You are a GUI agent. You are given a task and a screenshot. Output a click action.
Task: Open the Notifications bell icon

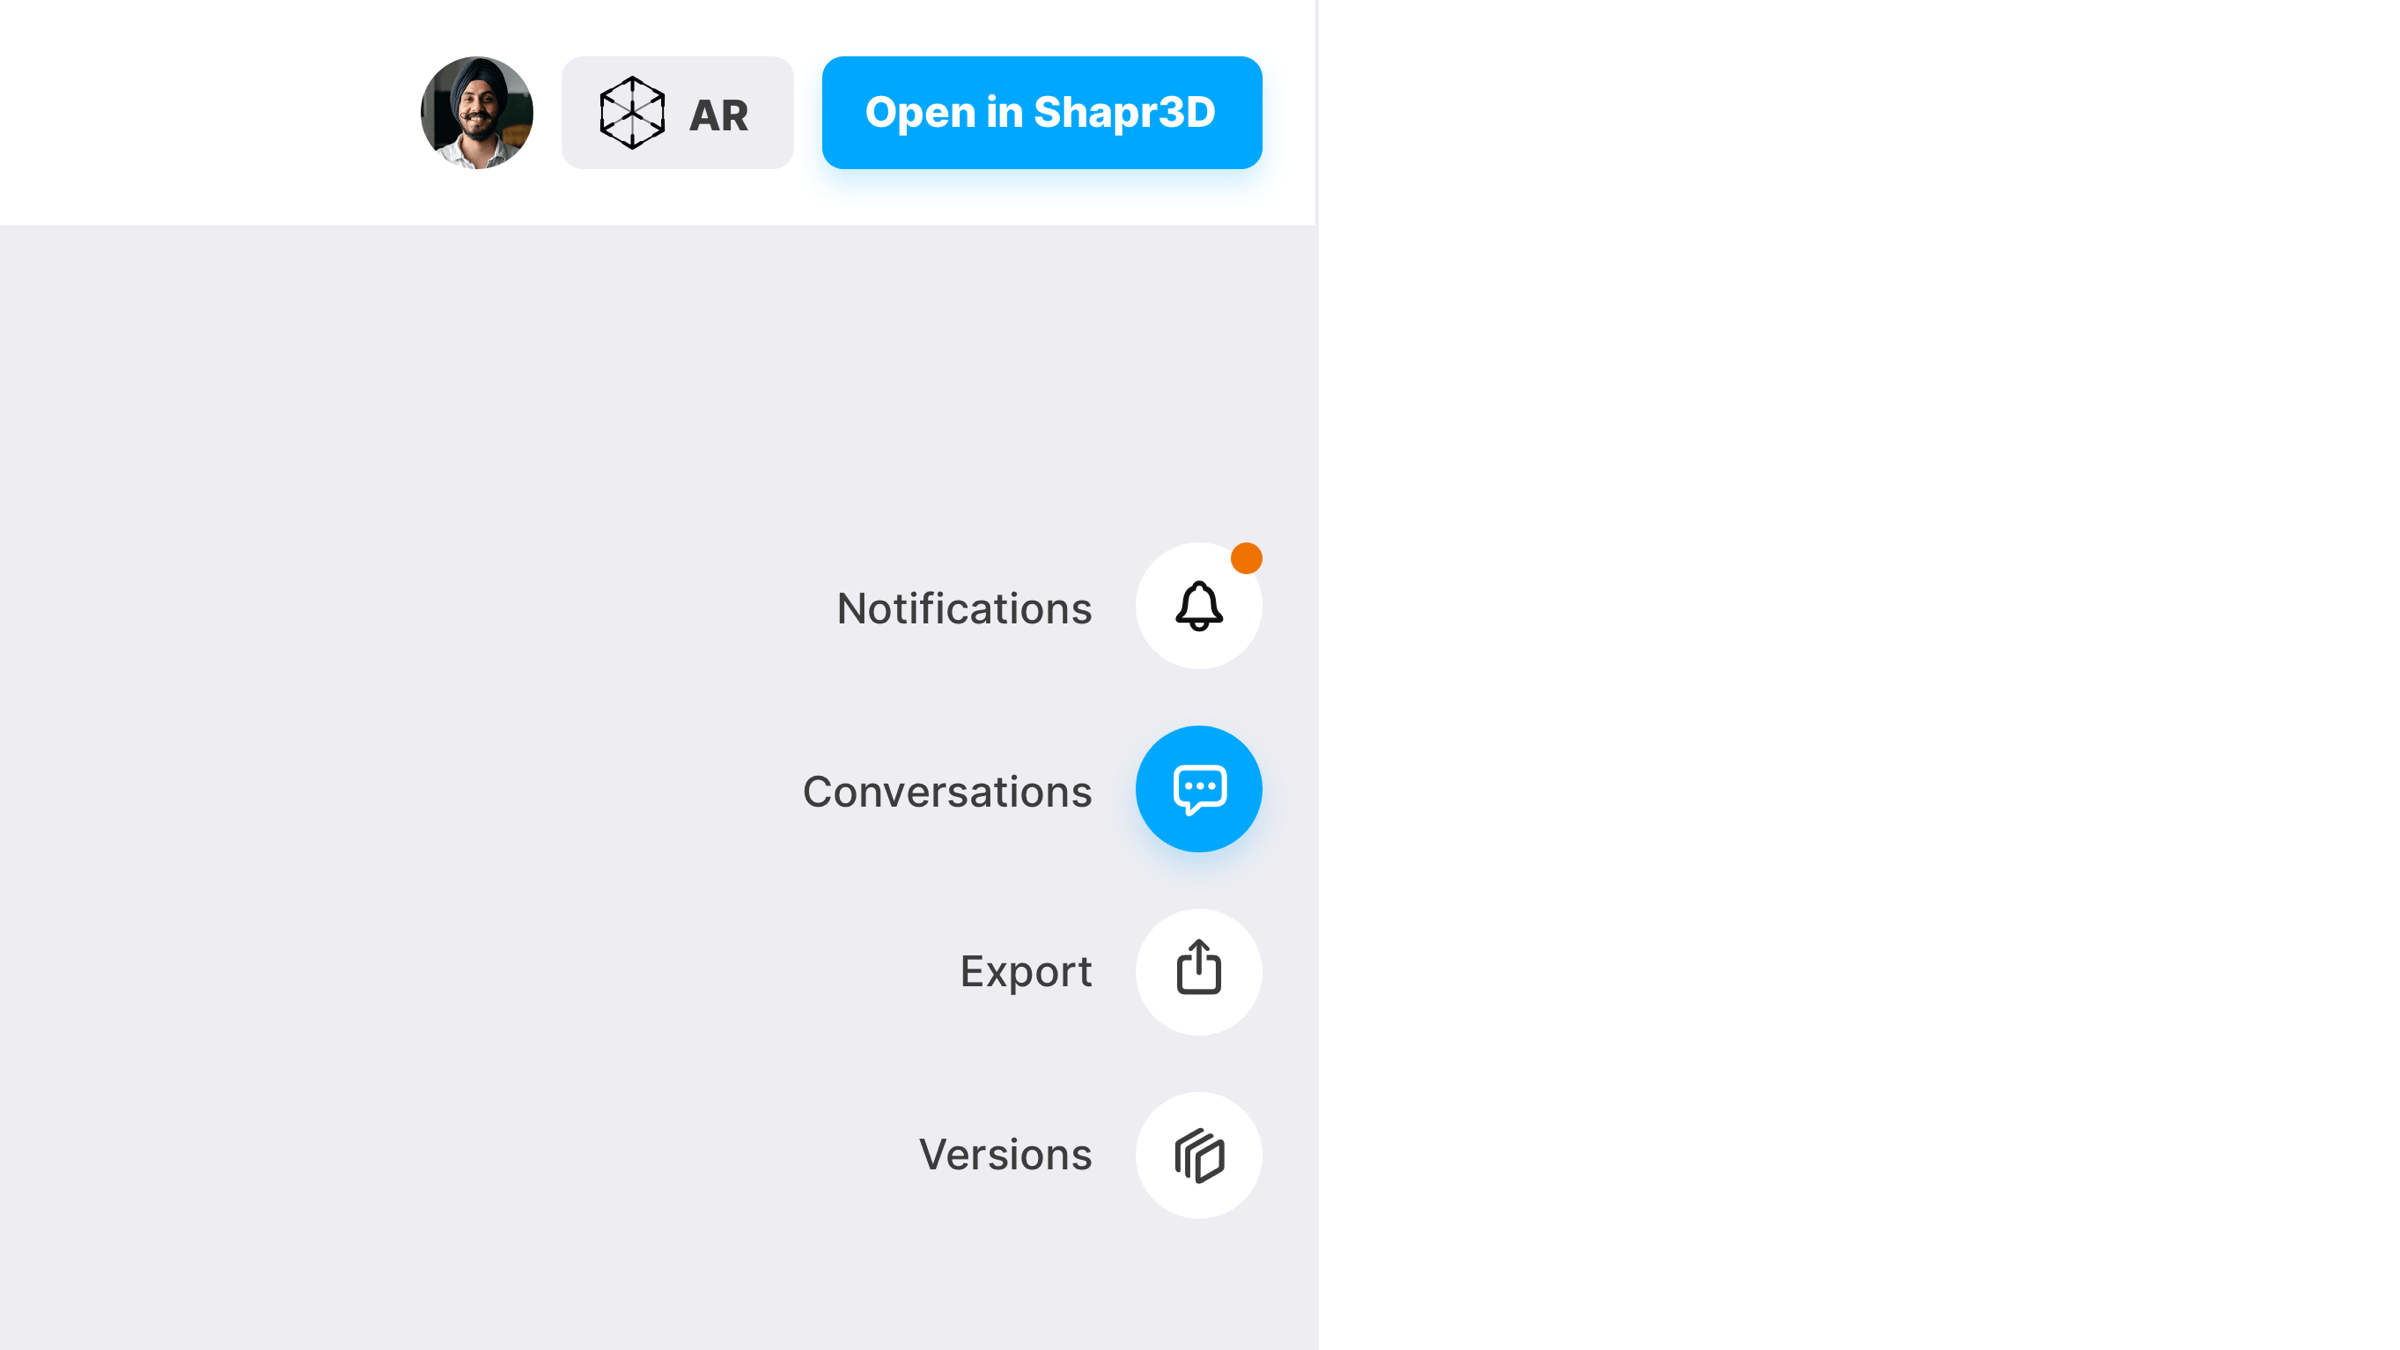click(1198, 606)
